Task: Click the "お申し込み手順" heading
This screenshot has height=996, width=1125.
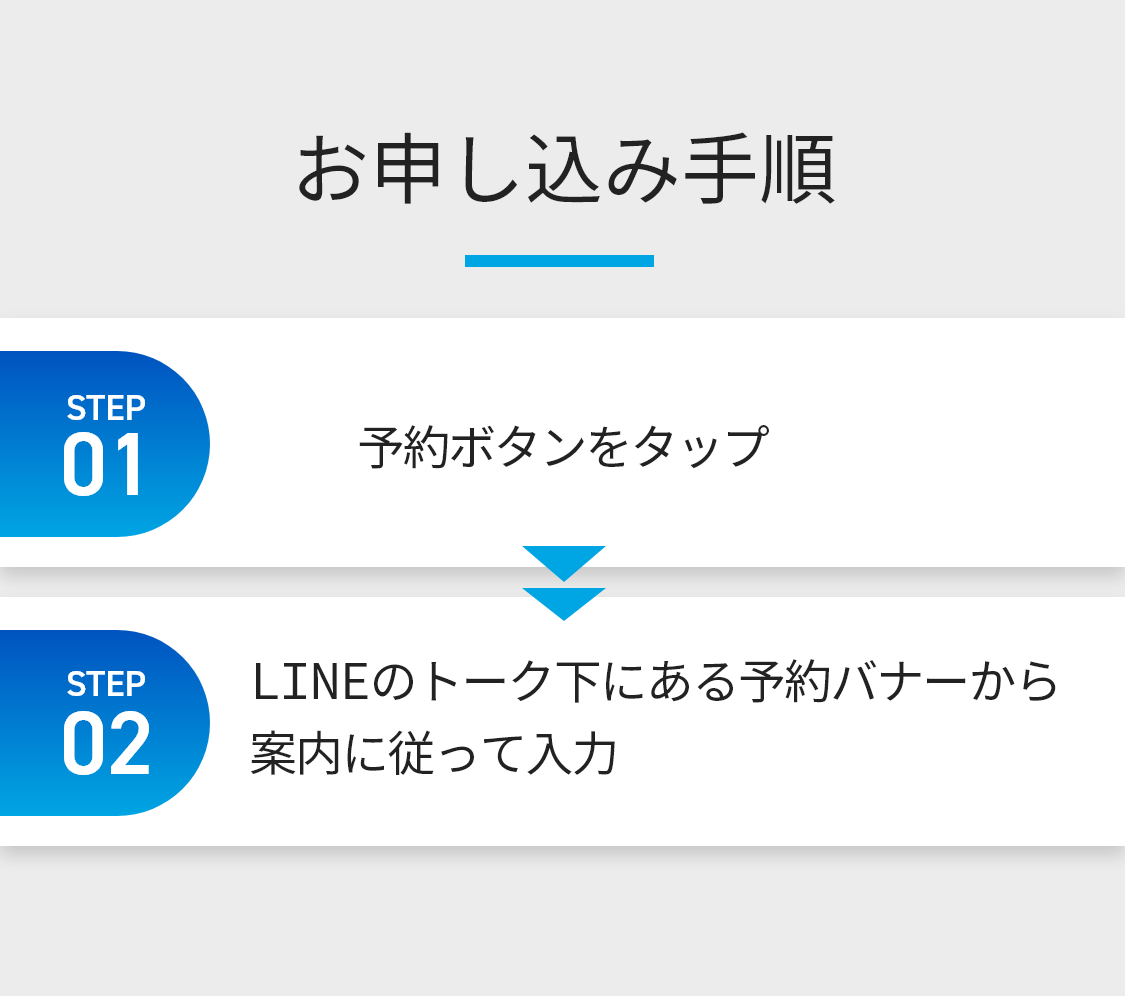Action: point(565,172)
